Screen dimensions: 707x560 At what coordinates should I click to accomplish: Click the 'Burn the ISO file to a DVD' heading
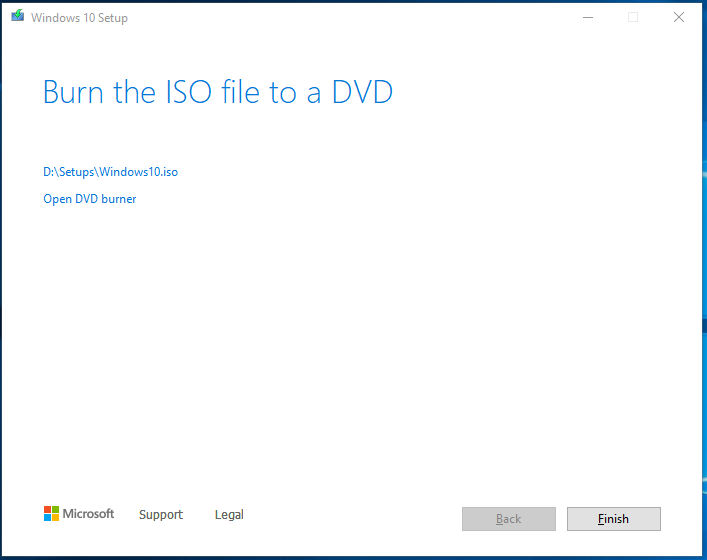point(218,92)
